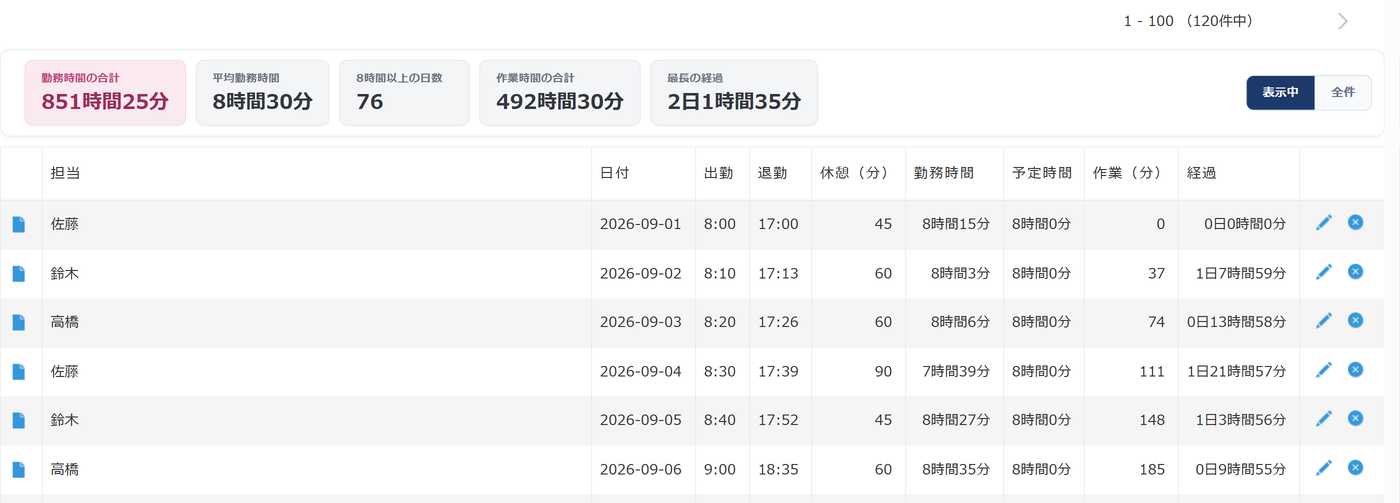Click the 経過 value 0日13時間58分
This screenshot has width=1400, height=503.
pos(1237,322)
